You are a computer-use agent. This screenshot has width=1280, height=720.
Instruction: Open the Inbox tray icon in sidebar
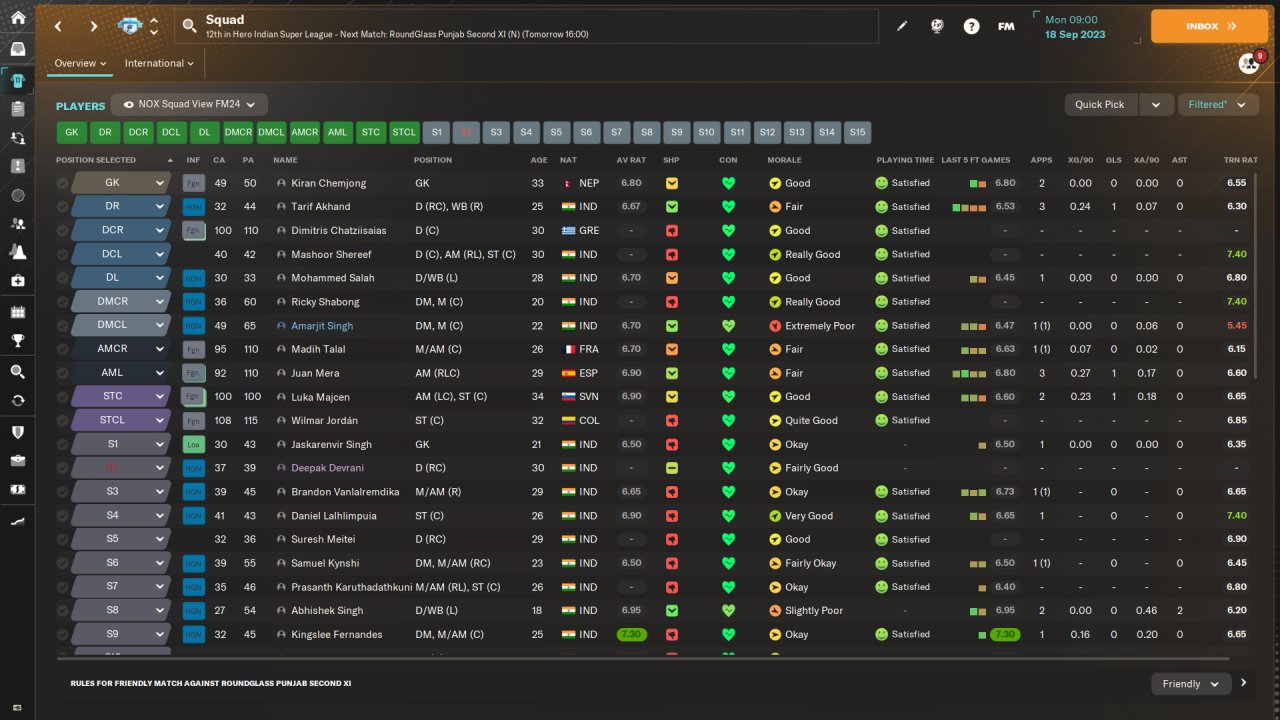tap(17, 49)
